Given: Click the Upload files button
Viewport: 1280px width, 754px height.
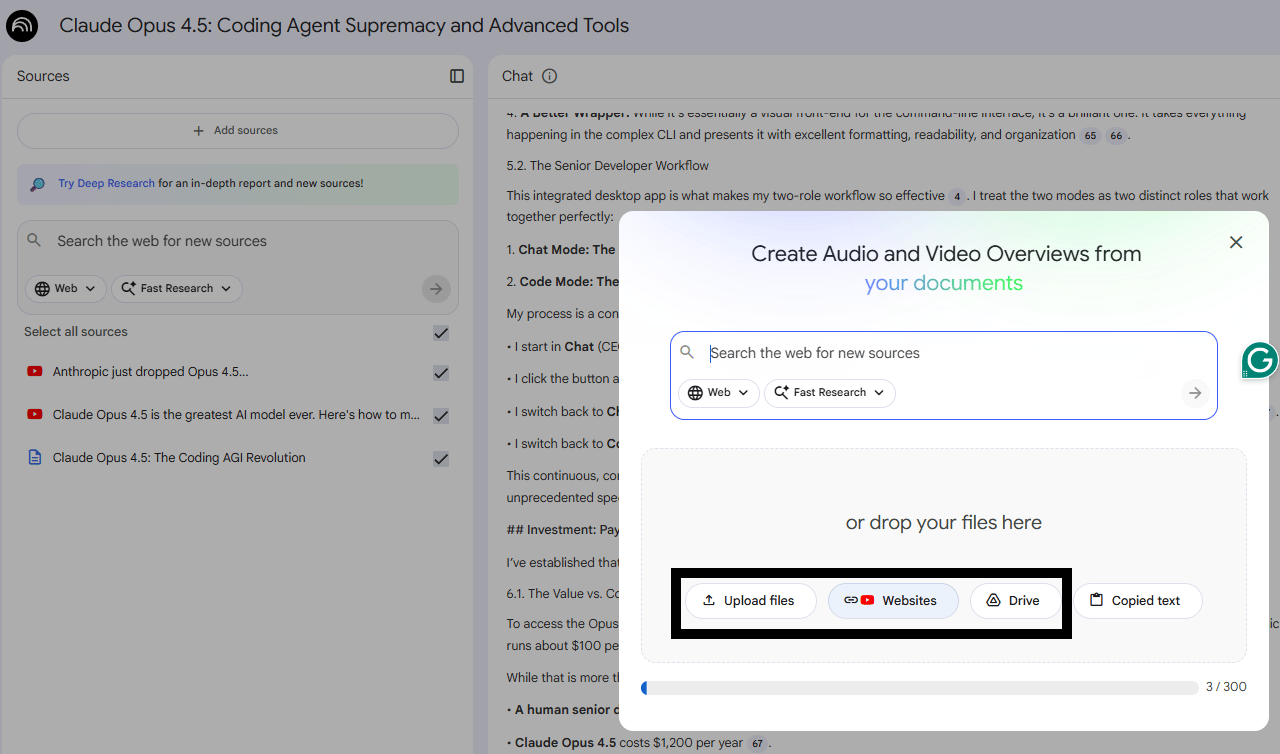Looking at the screenshot, I should click(750, 601).
